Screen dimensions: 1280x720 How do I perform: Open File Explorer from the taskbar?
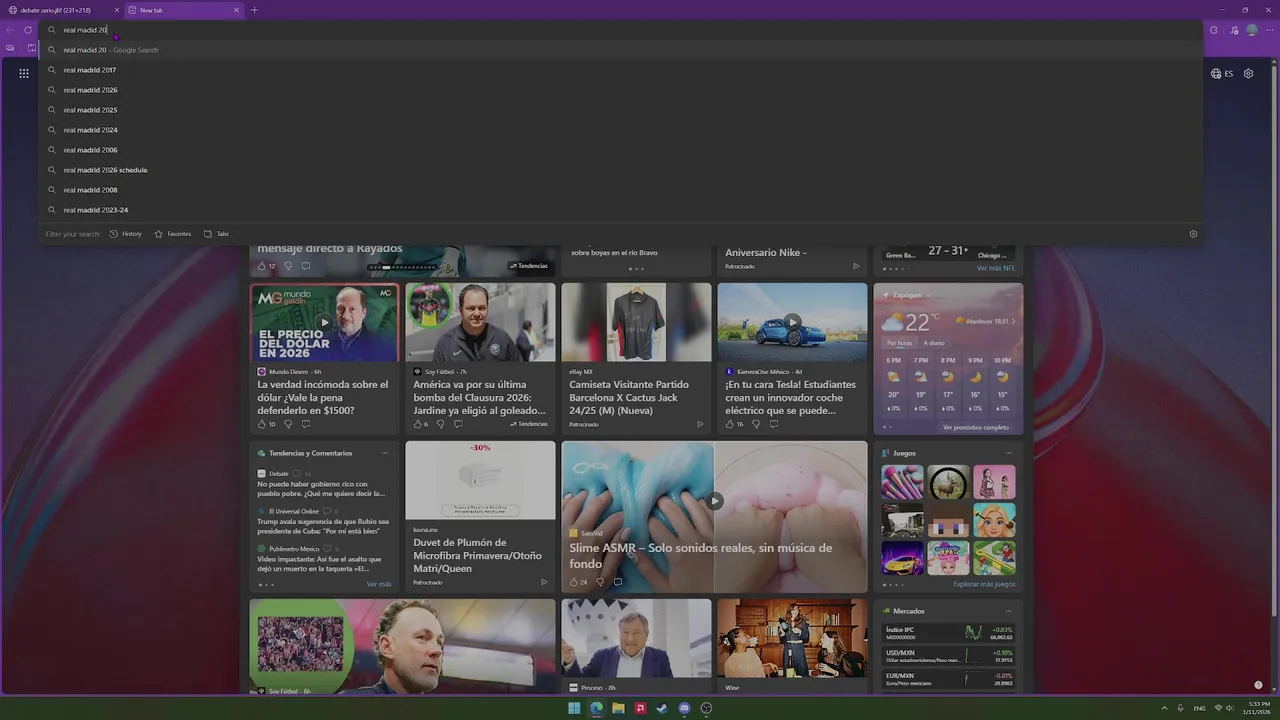coord(618,708)
